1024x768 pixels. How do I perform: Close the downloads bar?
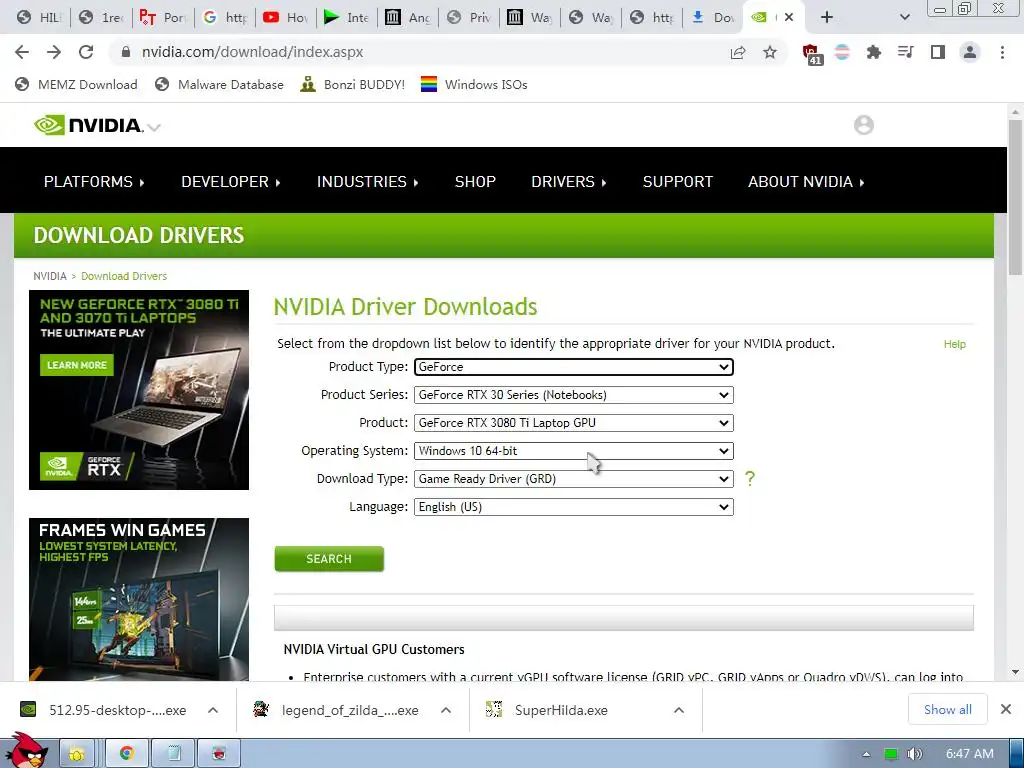point(1006,709)
